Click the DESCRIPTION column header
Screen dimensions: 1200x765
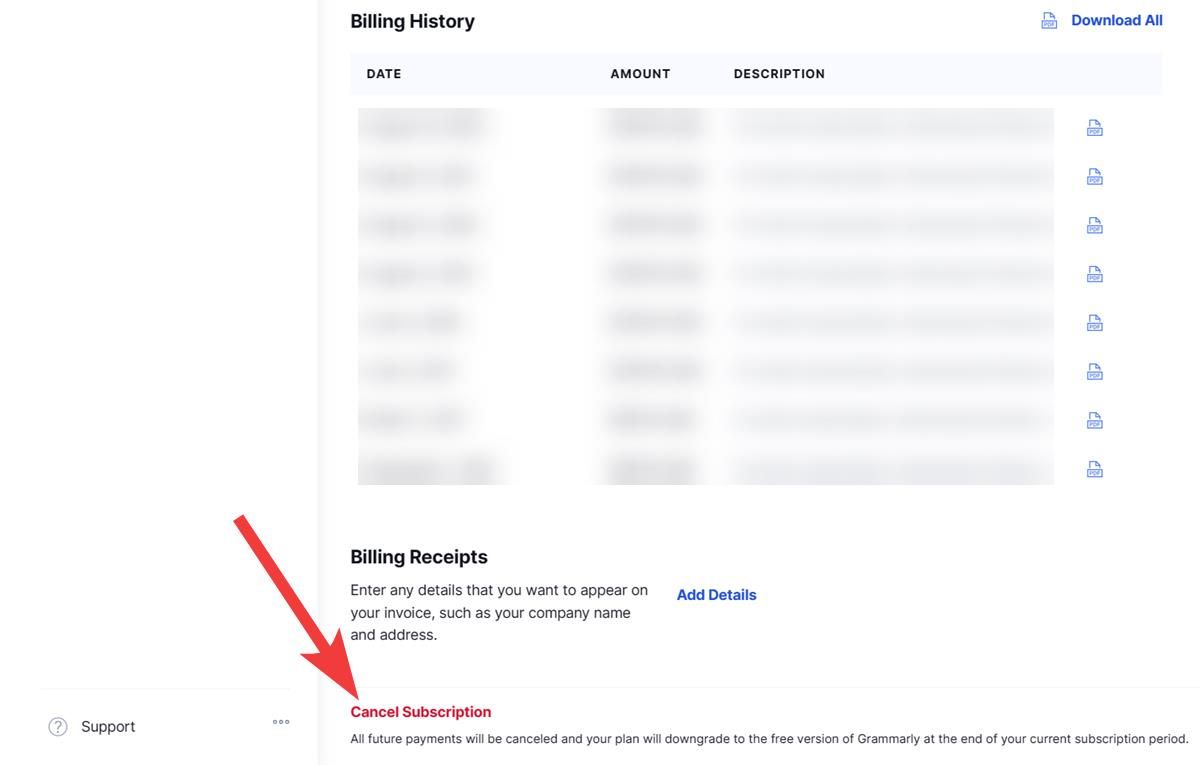click(779, 73)
